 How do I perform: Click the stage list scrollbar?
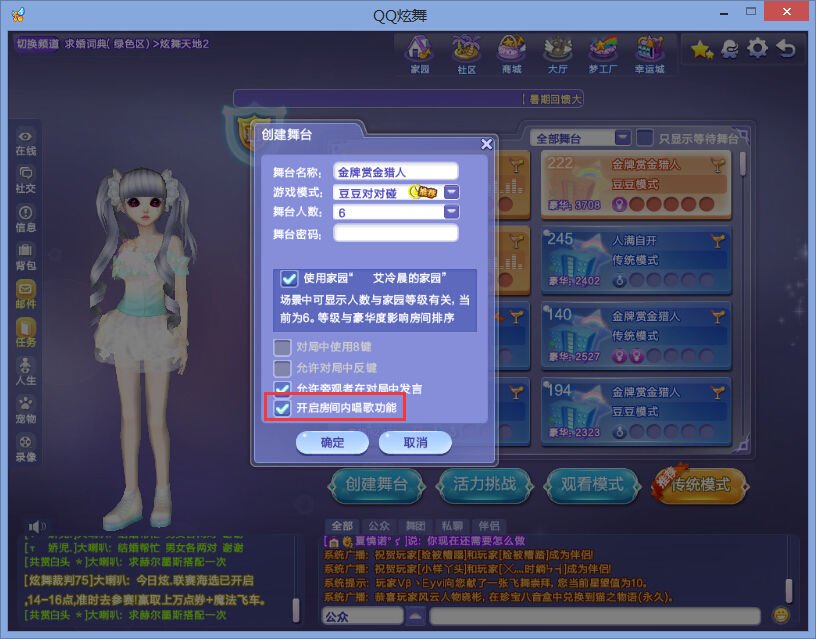[x=743, y=164]
